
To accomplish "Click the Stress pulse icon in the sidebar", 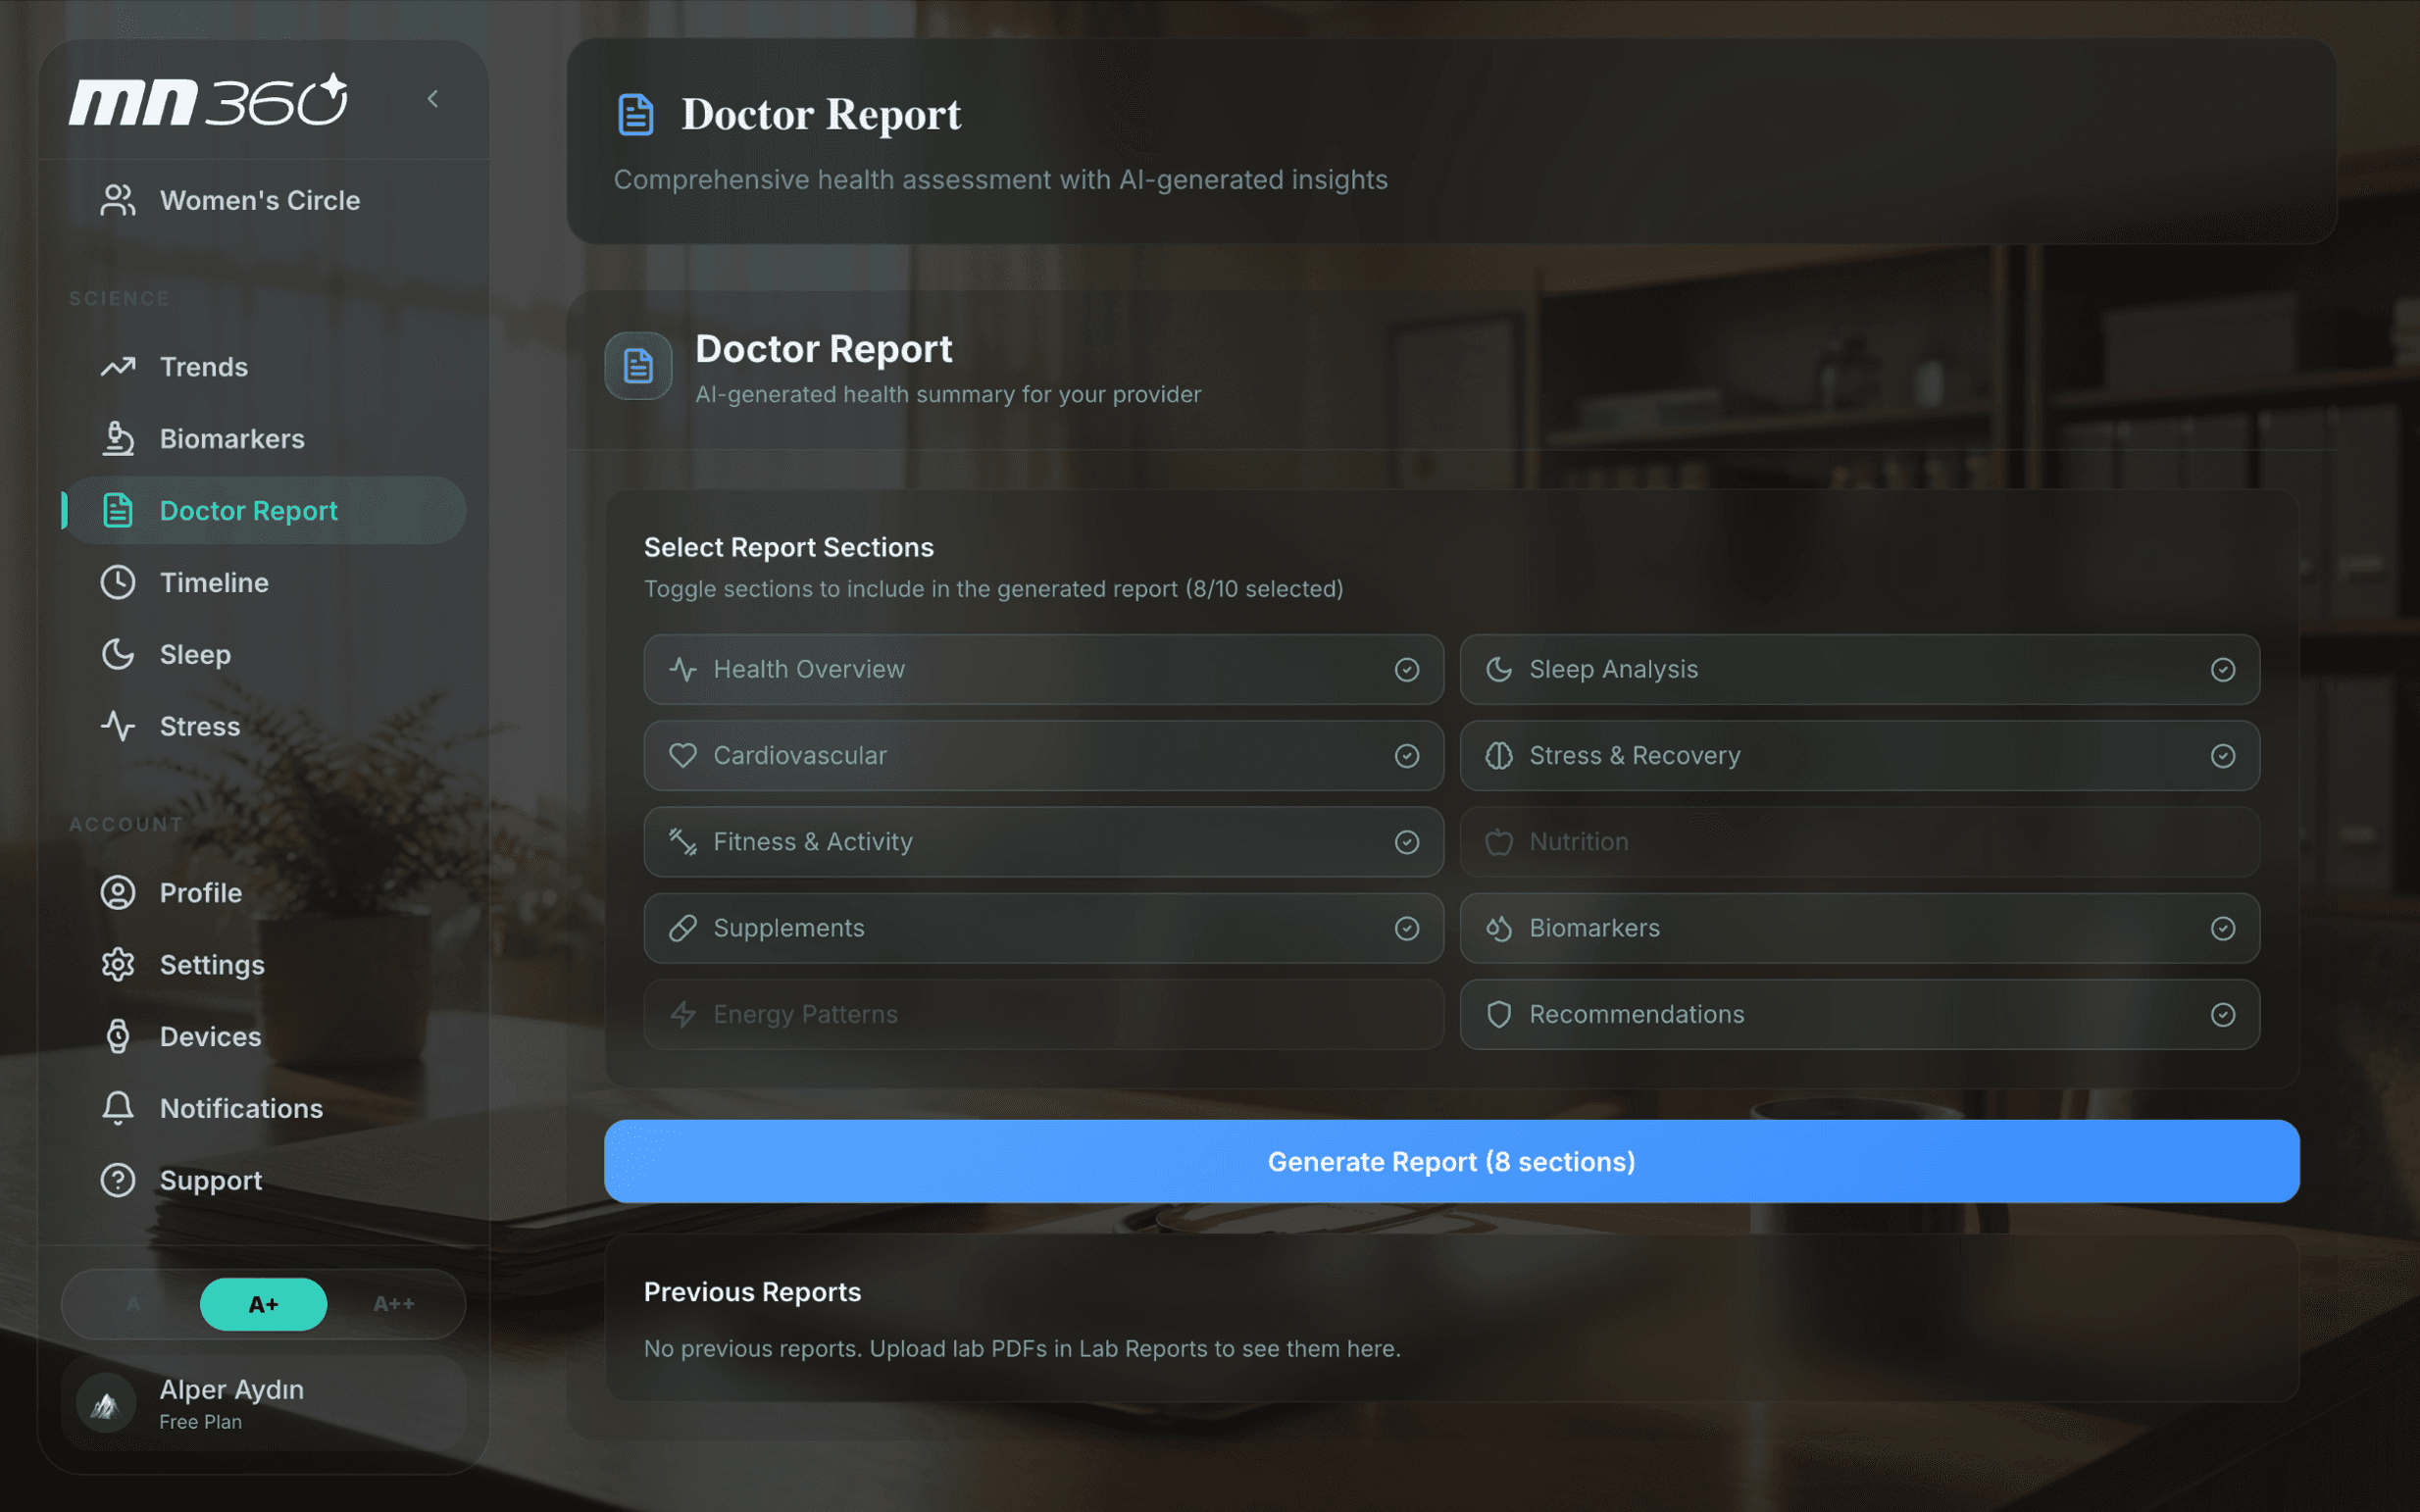I will pyautogui.click(x=118, y=727).
